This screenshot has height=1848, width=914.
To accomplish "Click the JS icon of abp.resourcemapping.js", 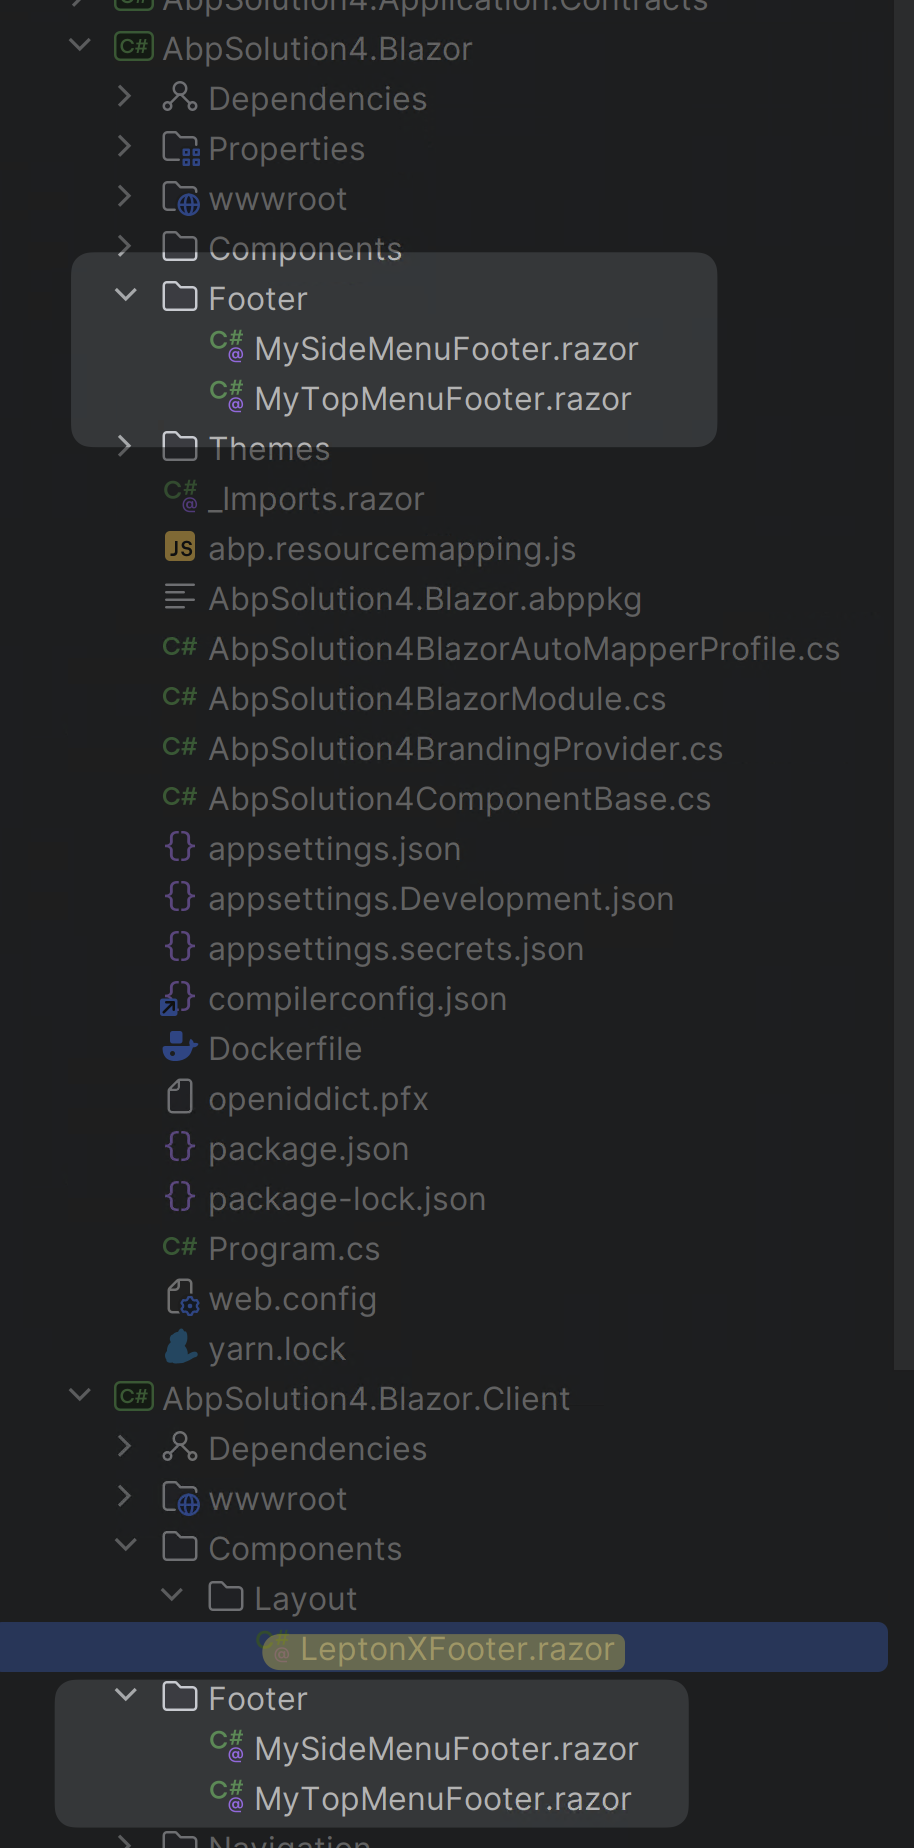I will click(x=180, y=547).
